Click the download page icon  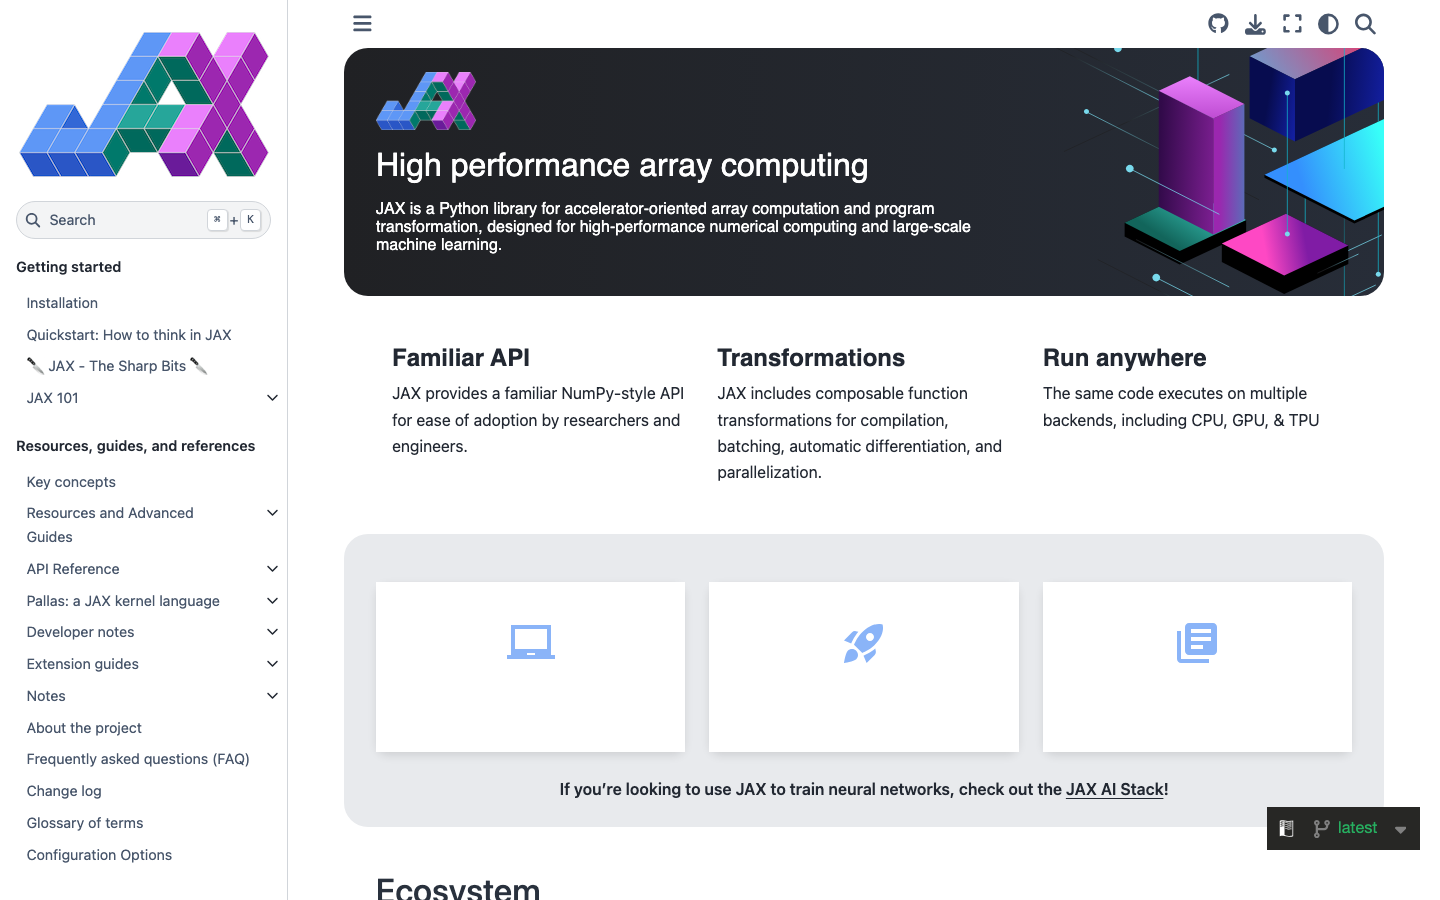[1255, 24]
